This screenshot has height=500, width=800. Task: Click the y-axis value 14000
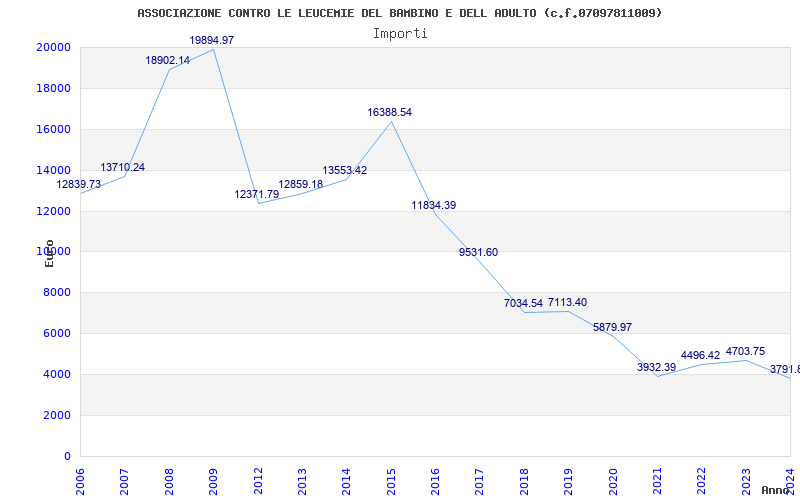[x=53, y=170]
